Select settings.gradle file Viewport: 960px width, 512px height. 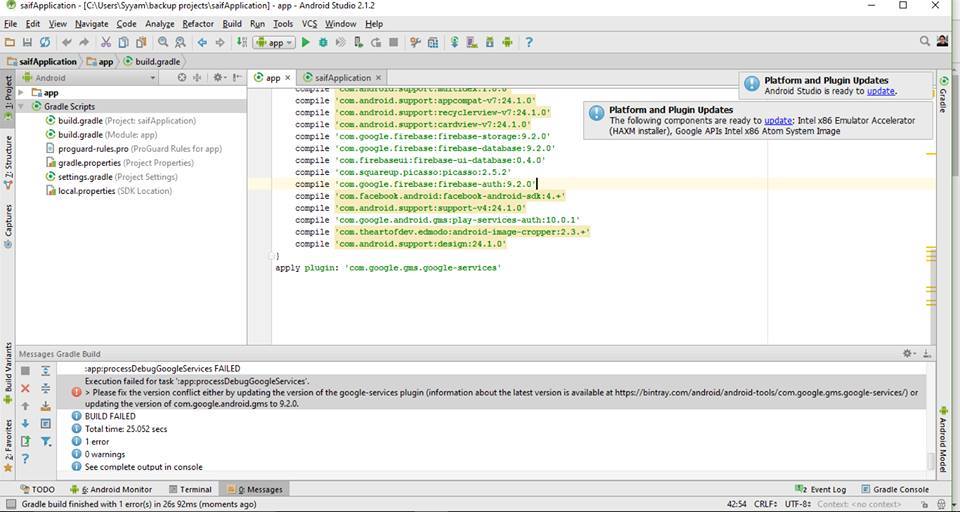click(112, 177)
